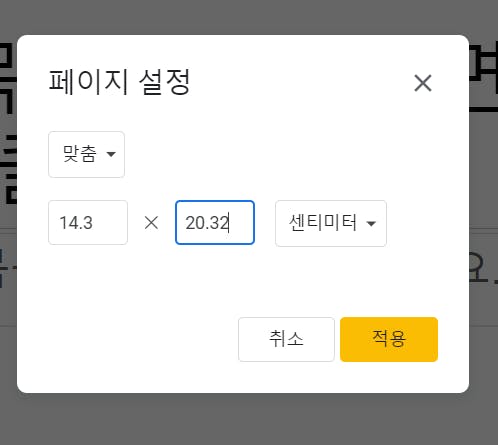Click the dimmed background above the dialog
The width and height of the screenshot is (498, 445).
pos(249,17)
